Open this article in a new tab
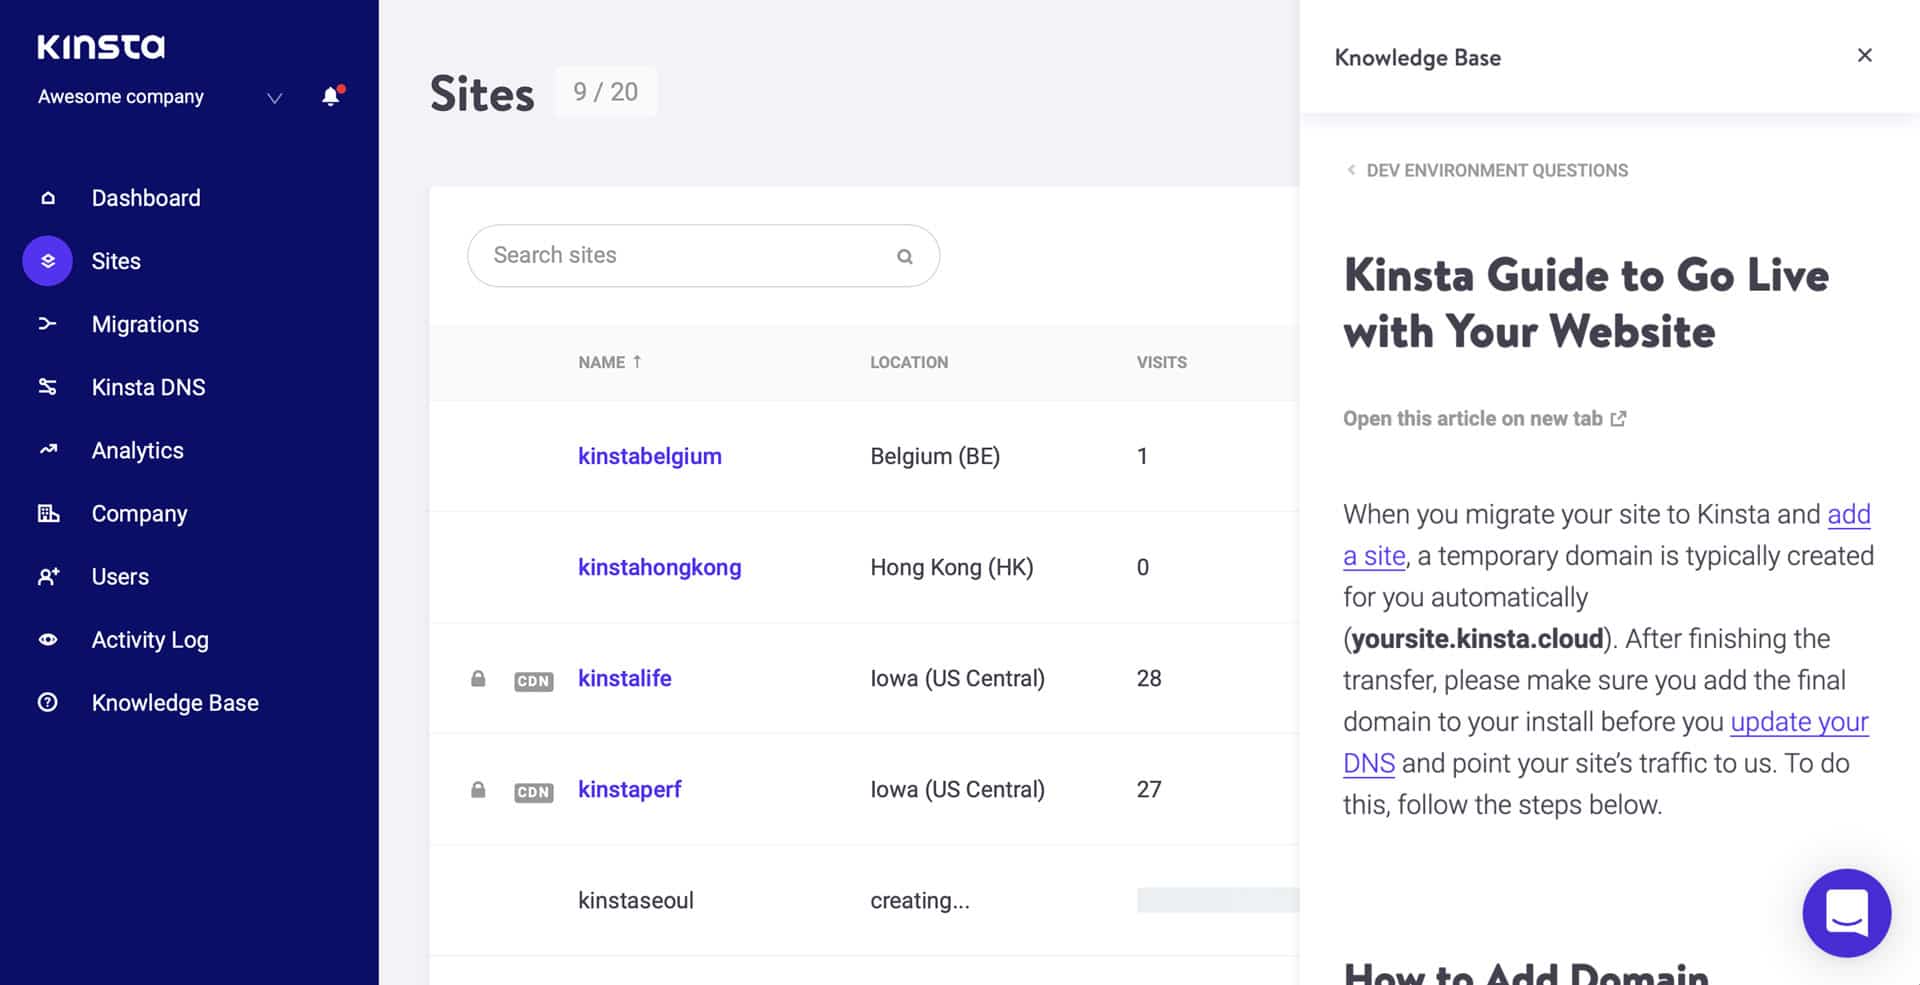Image resolution: width=1920 pixels, height=985 pixels. point(1472,418)
